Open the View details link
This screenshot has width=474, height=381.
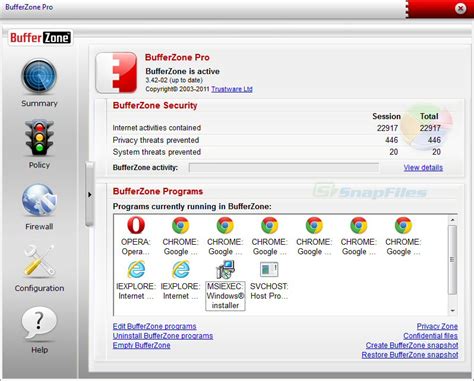423,167
